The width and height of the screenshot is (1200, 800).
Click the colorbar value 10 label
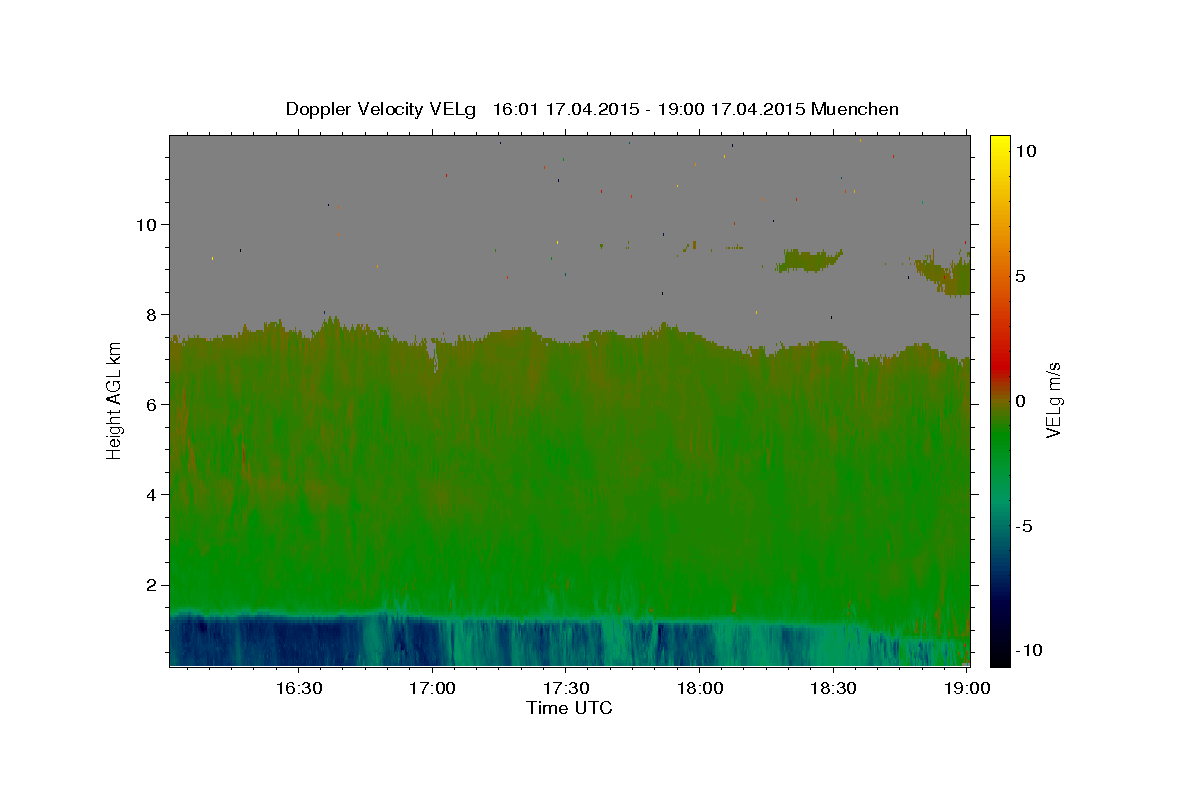(1025, 151)
